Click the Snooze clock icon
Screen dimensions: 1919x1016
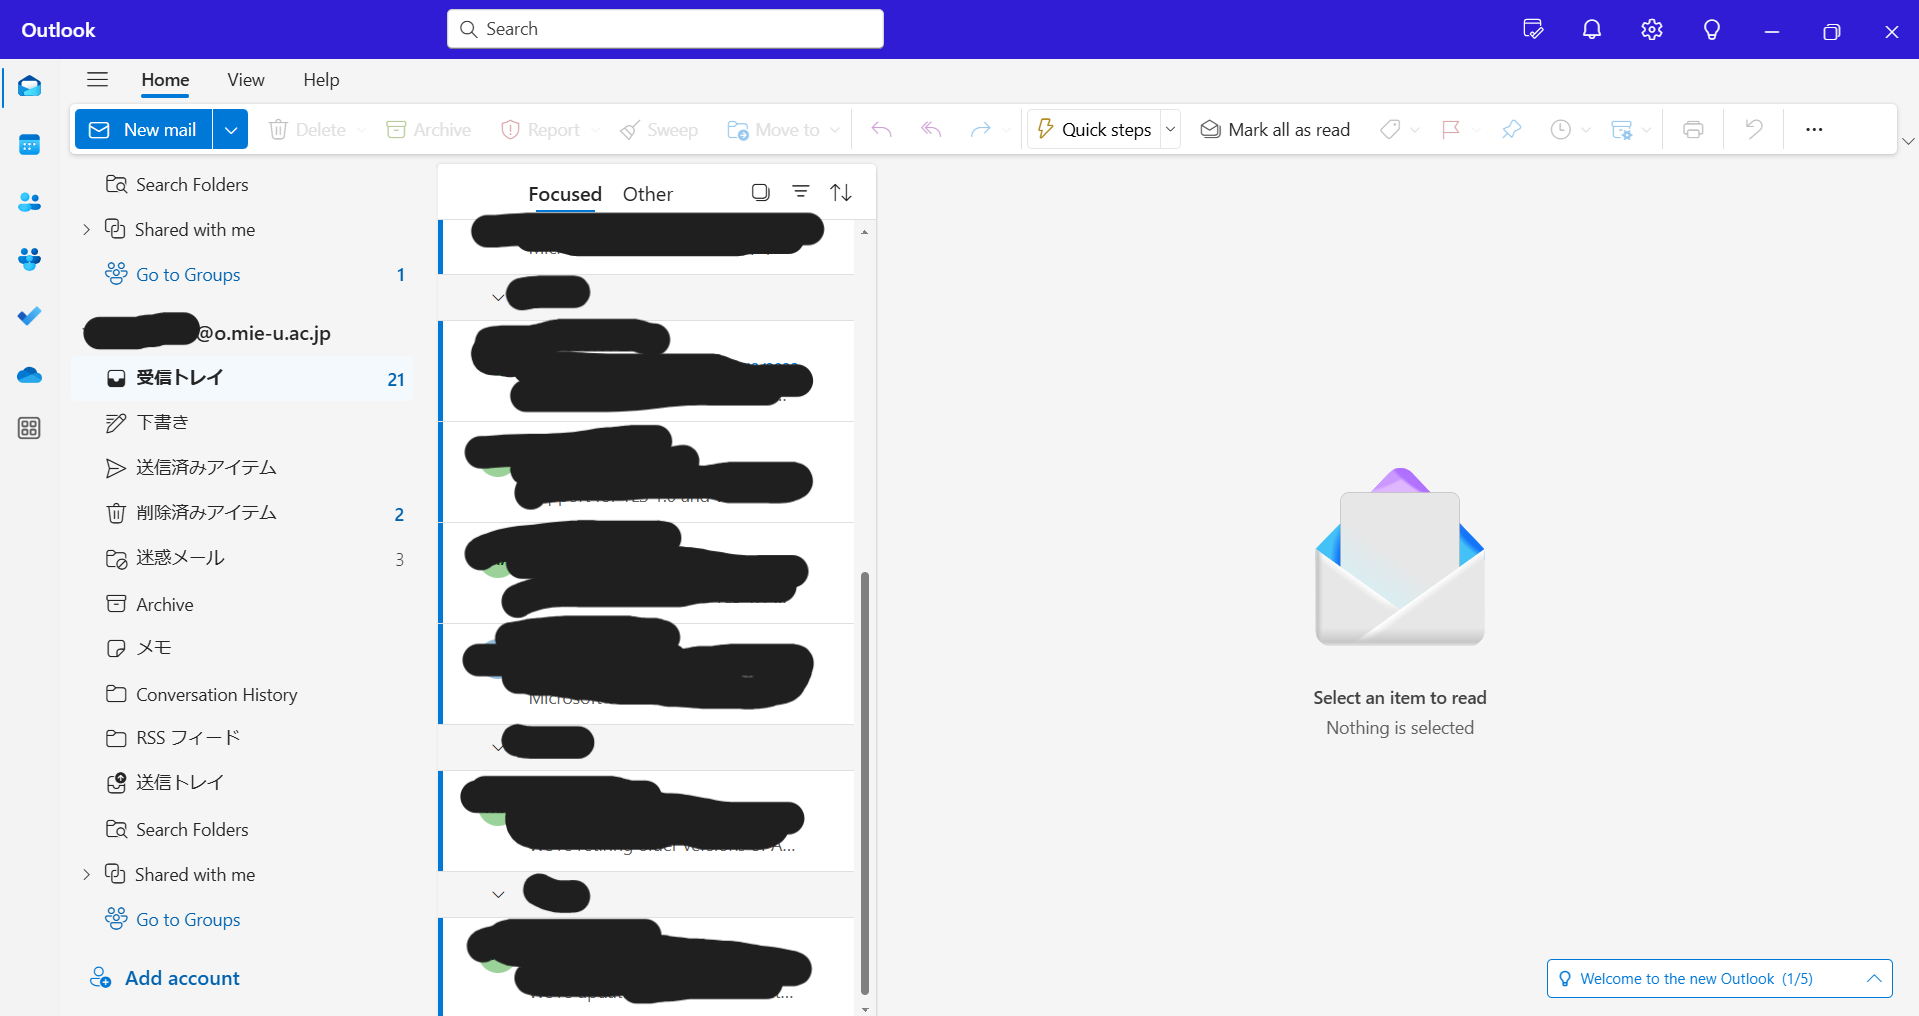click(1560, 129)
